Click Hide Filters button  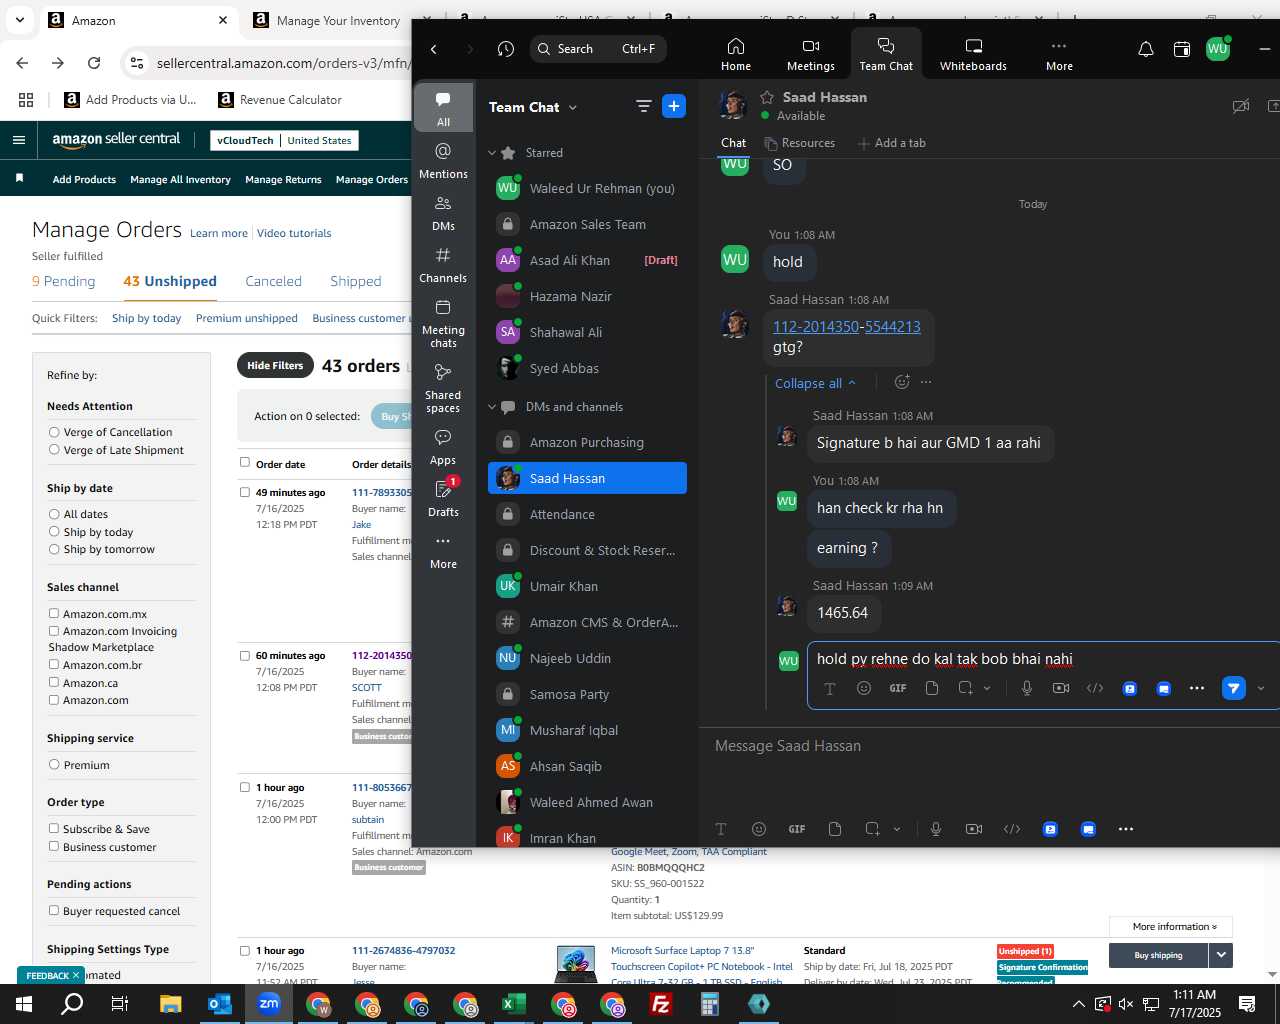point(275,365)
